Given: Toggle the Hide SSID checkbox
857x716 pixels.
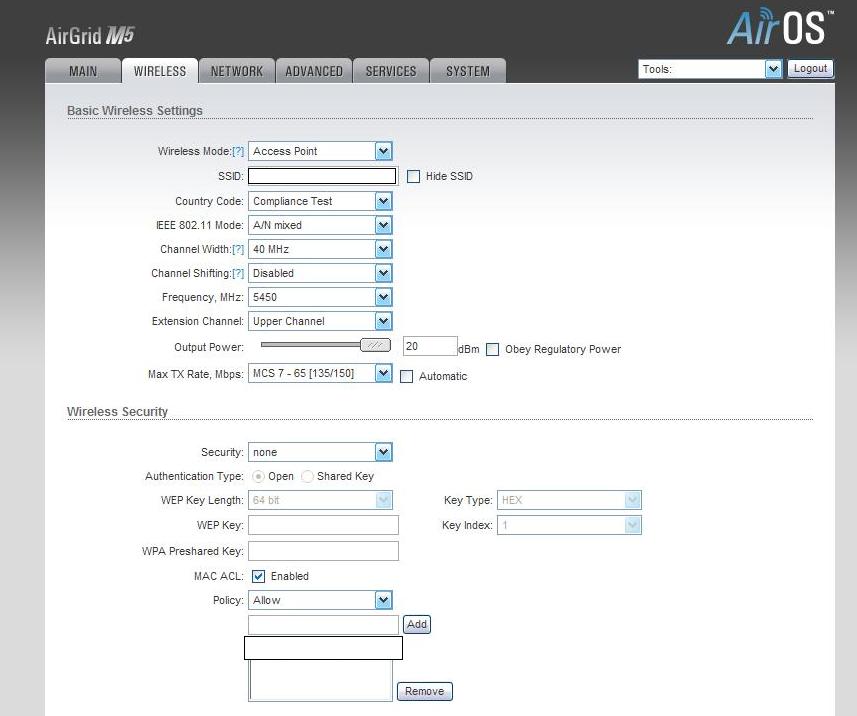Looking at the screenshot, I should pyautogui.click(x=413, y=177).
